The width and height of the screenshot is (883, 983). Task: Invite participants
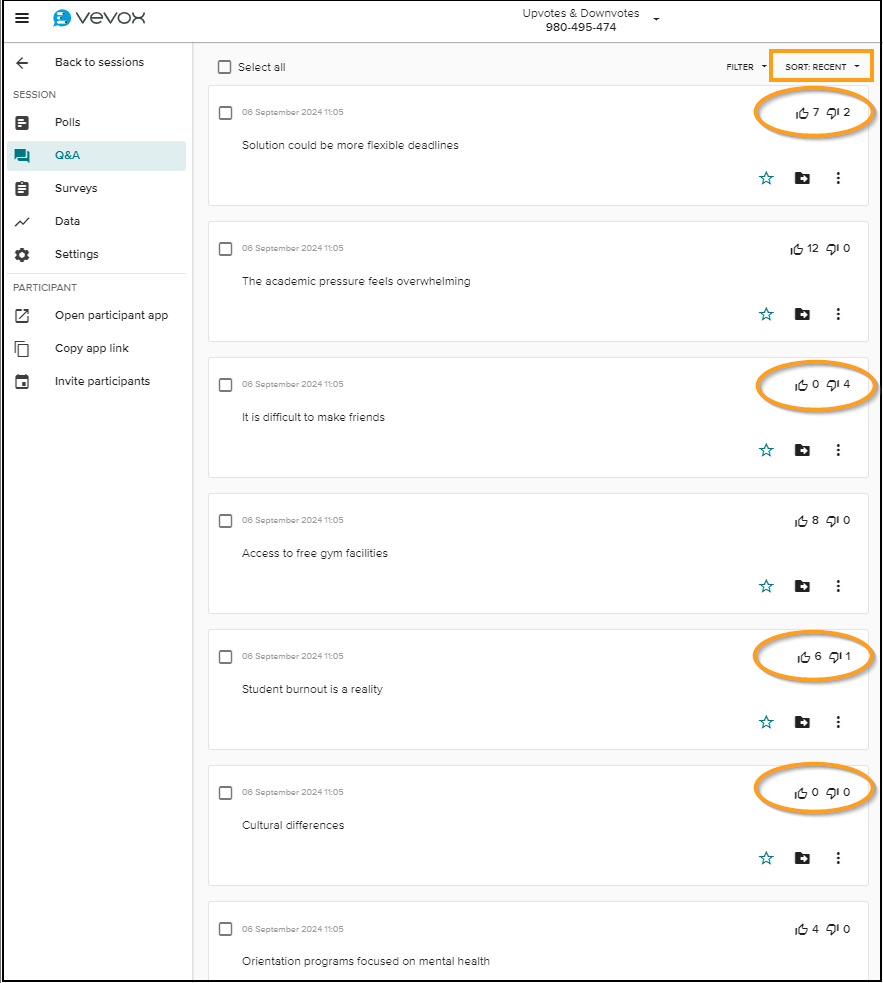pyautogui.click(x=97, y=382)
